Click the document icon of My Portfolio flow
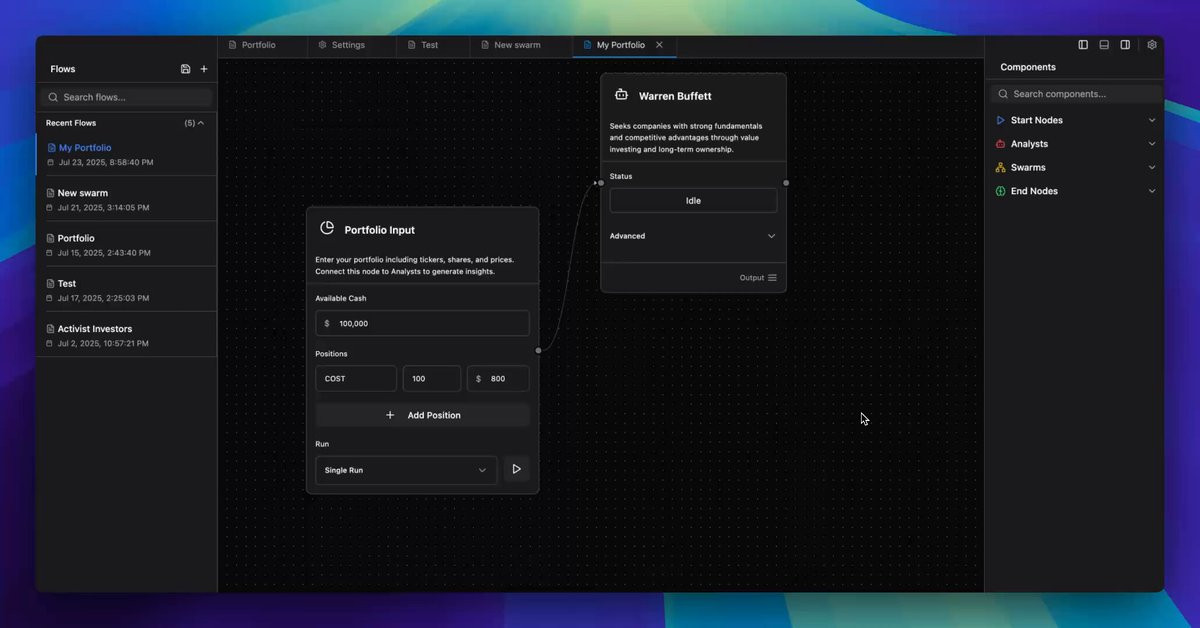The image size is (1200, 628). point(50,148)
